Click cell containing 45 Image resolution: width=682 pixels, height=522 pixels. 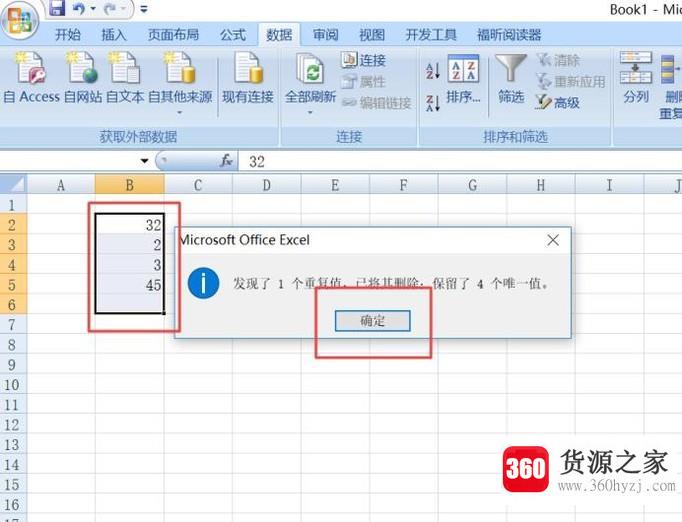(x=130, y=284)
